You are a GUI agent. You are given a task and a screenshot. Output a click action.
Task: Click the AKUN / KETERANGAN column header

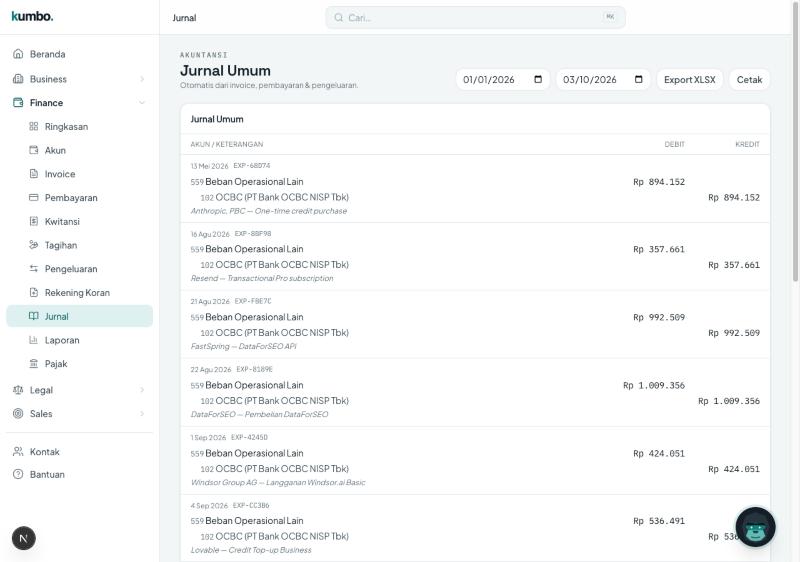point(227,144)
